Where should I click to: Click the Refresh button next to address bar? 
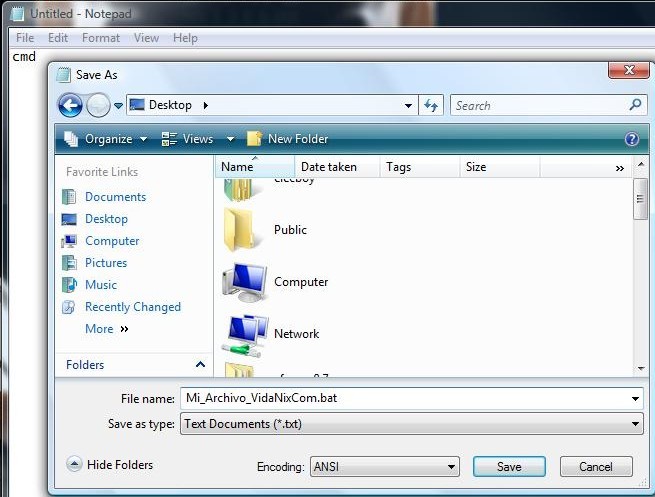(431, 105)
